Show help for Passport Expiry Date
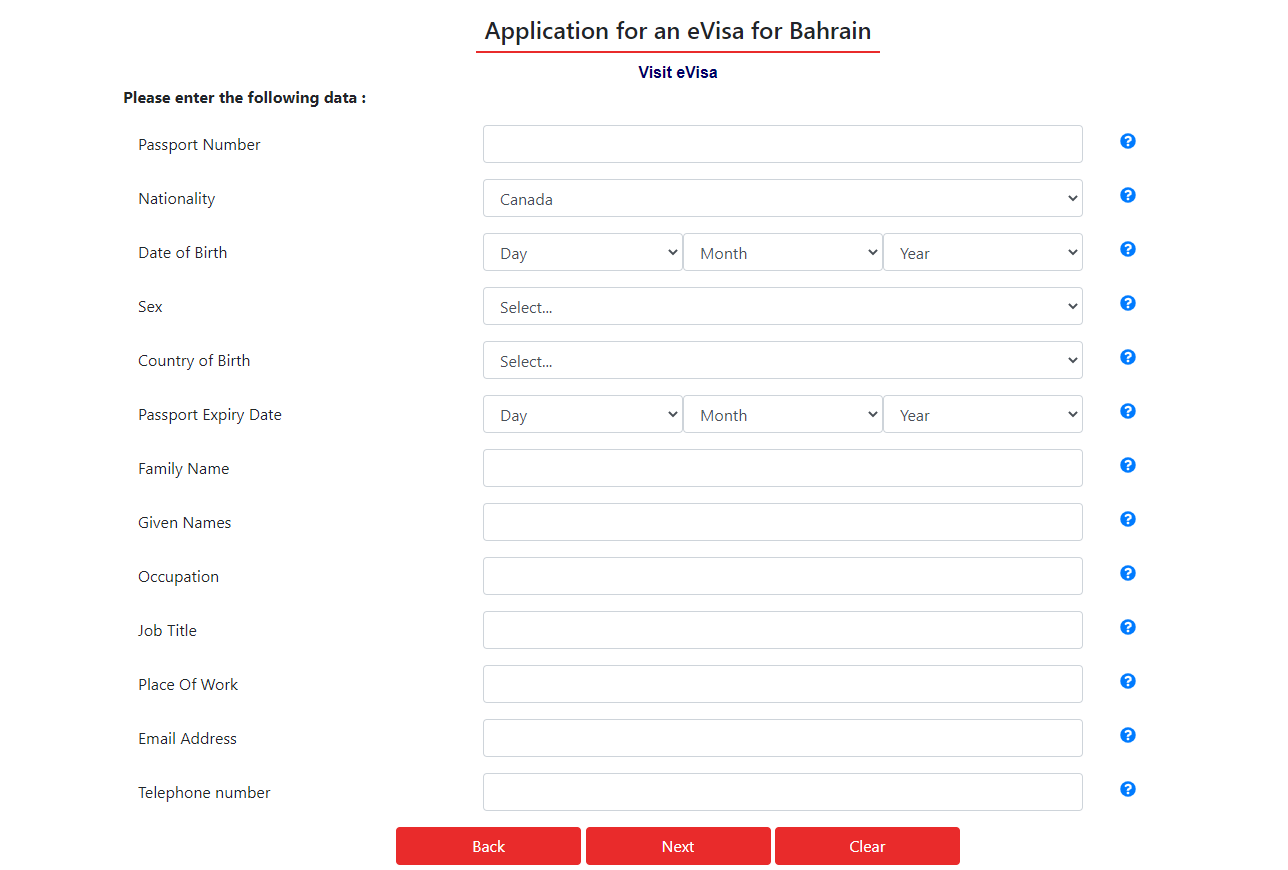1288x870 pixels. point(1128,411)
